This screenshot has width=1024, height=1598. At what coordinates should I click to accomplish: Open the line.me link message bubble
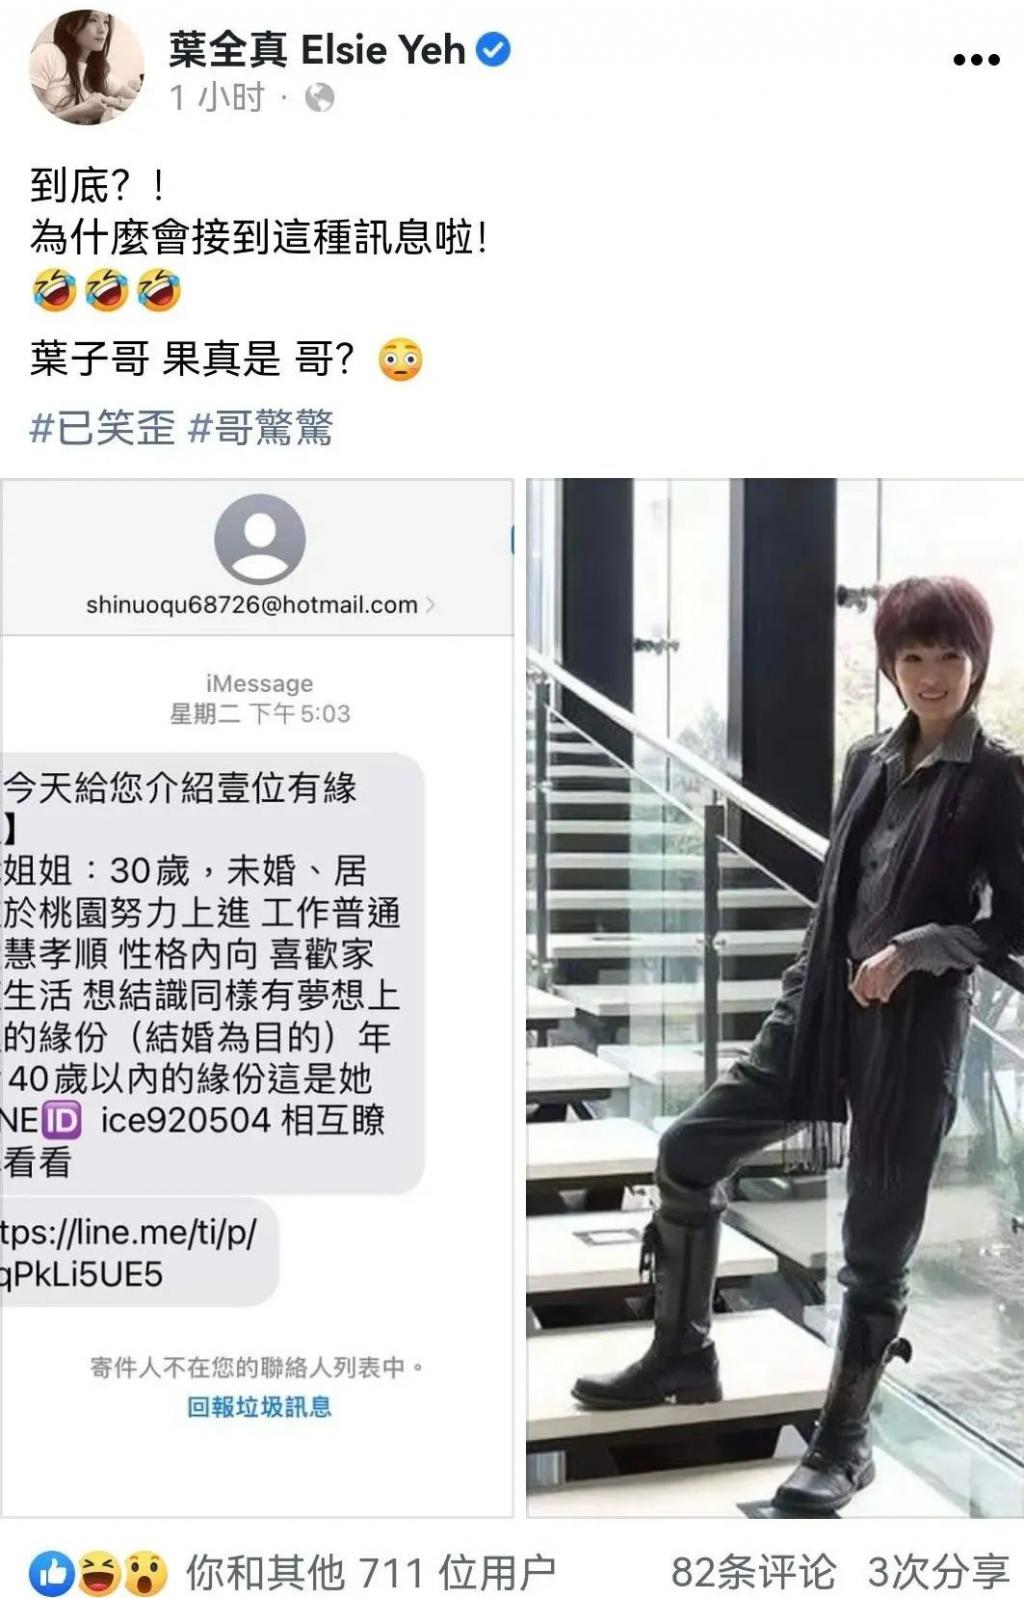coord(138,1254)
